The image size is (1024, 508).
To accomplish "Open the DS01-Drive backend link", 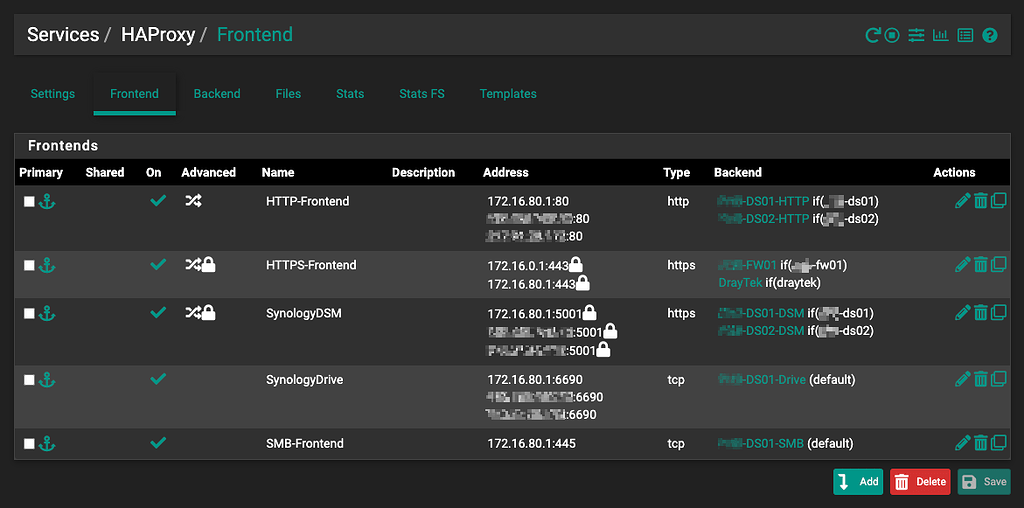I will point(762,379).
